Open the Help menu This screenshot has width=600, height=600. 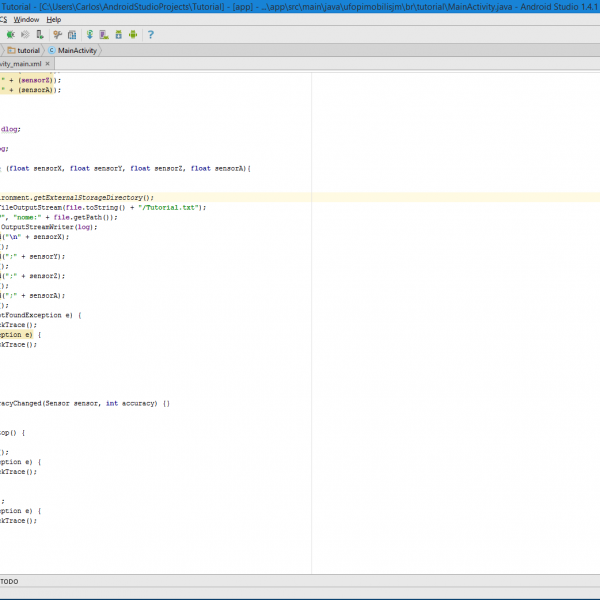pos(54,19)
